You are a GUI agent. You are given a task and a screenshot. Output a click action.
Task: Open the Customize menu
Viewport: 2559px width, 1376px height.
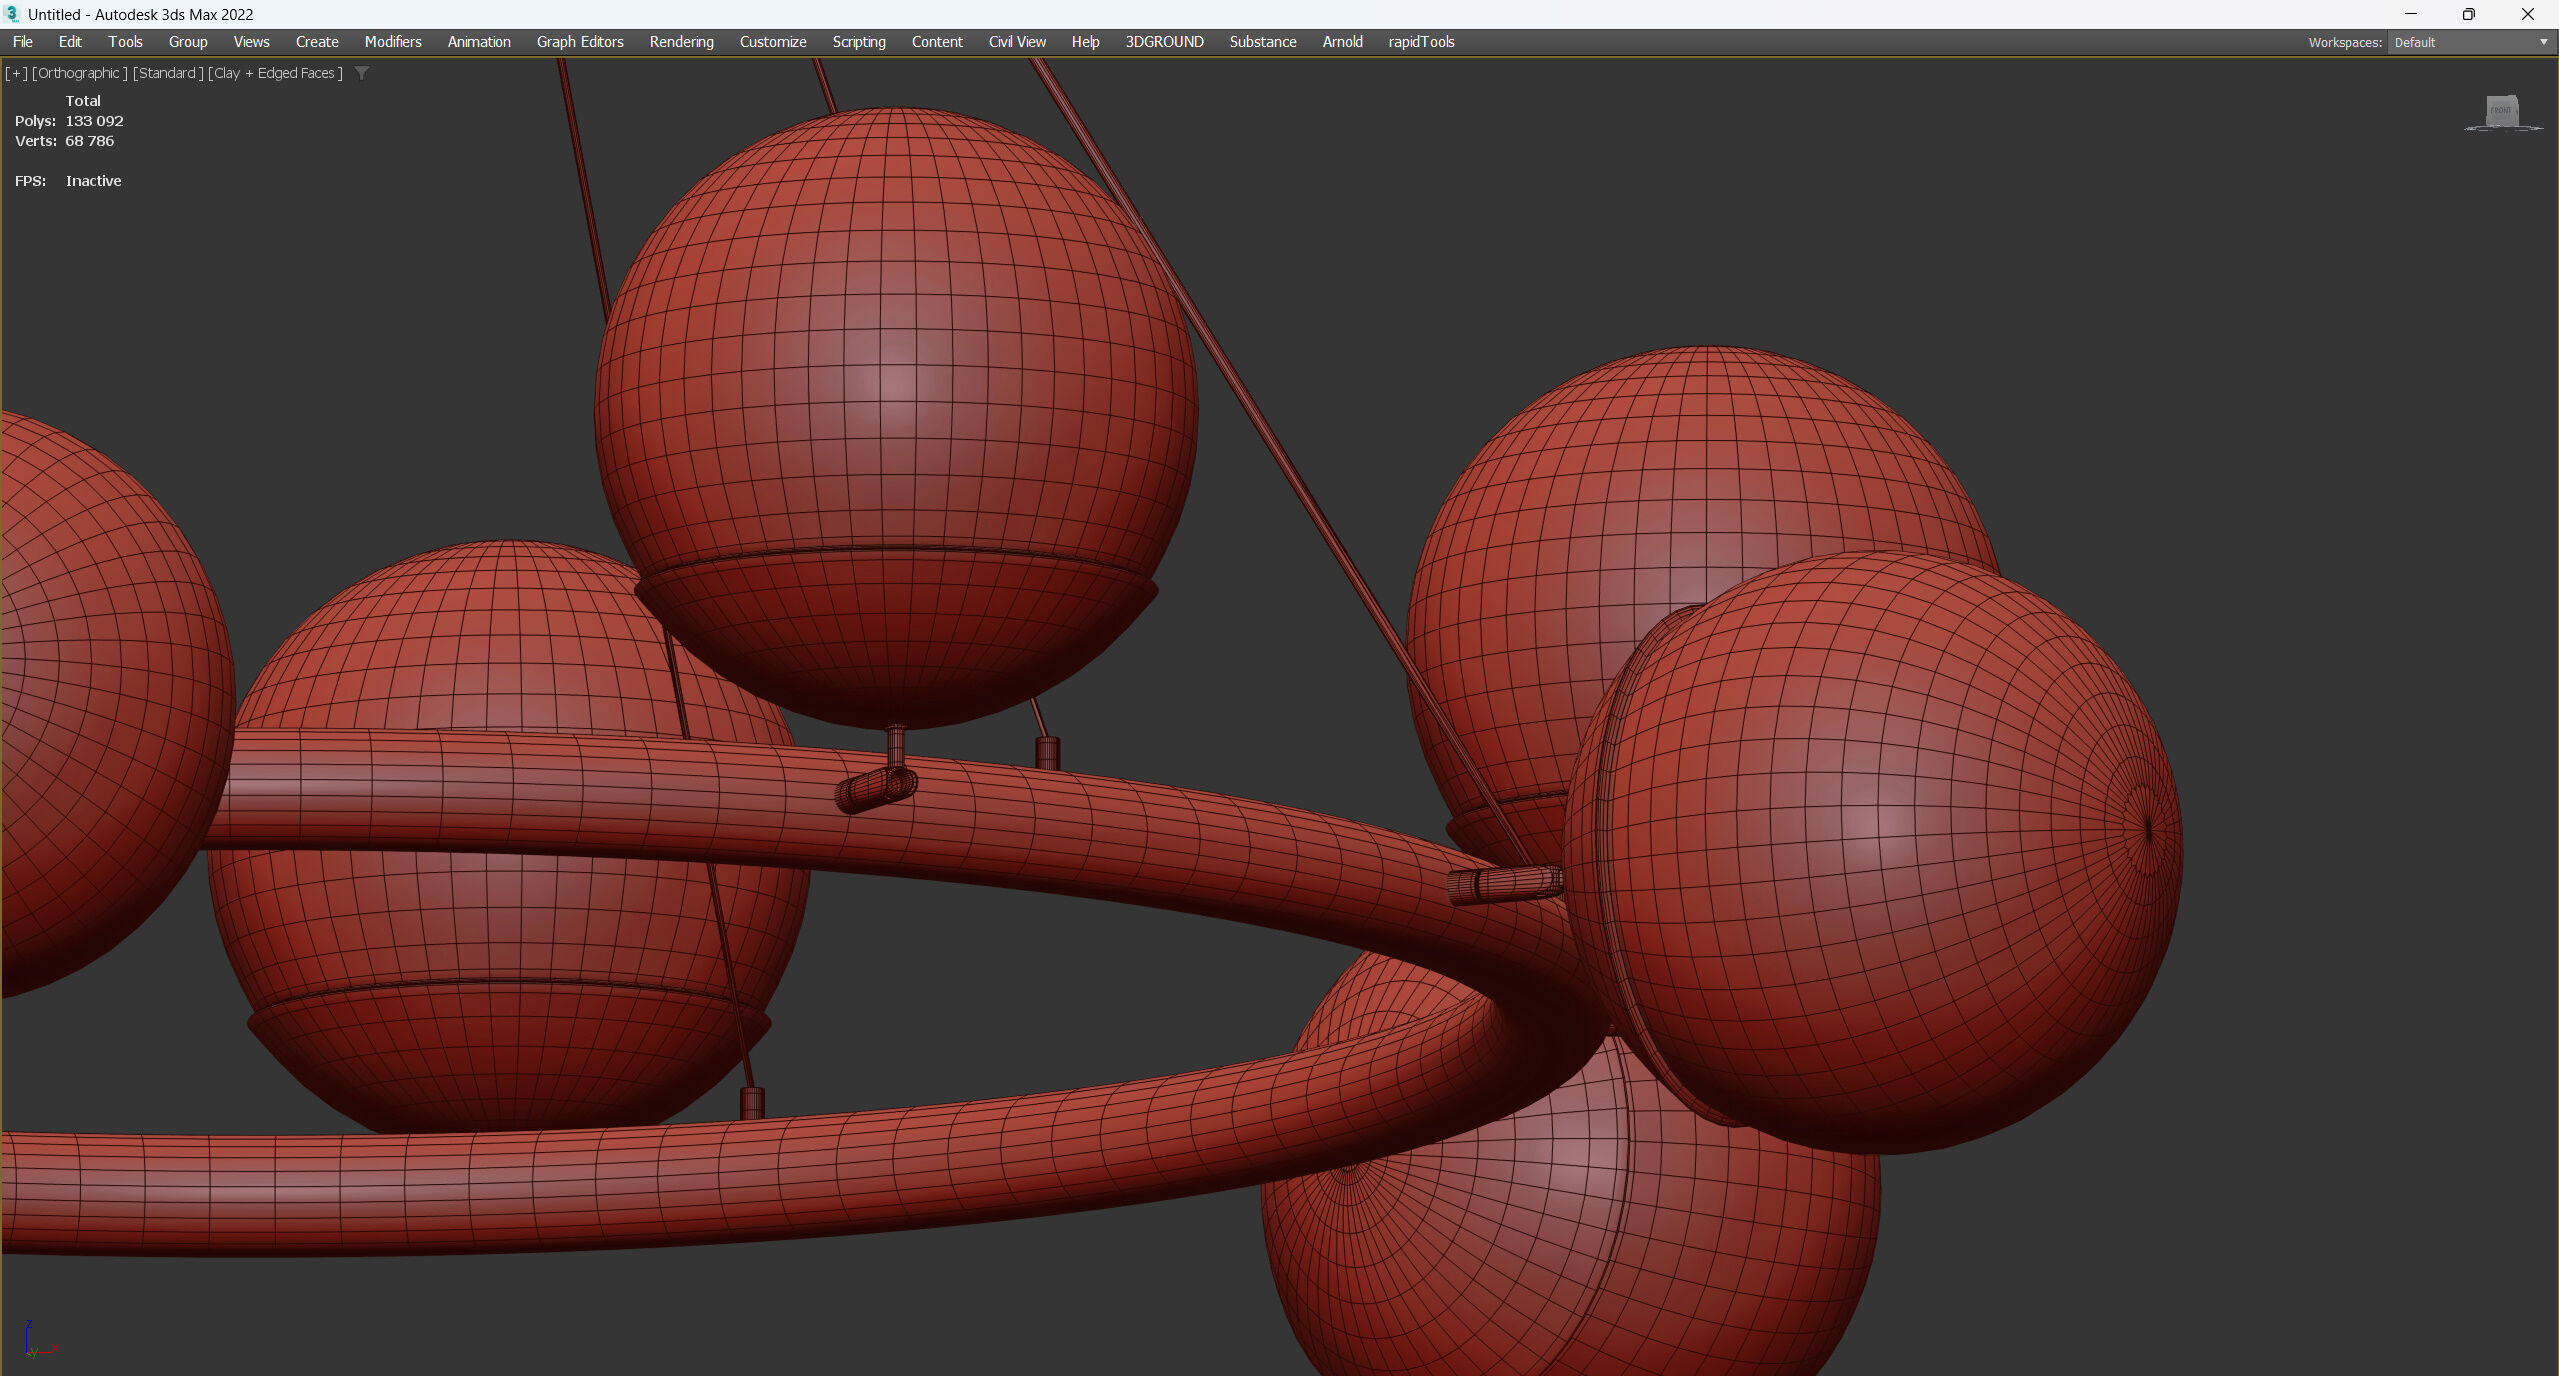(x=772, y=42)
